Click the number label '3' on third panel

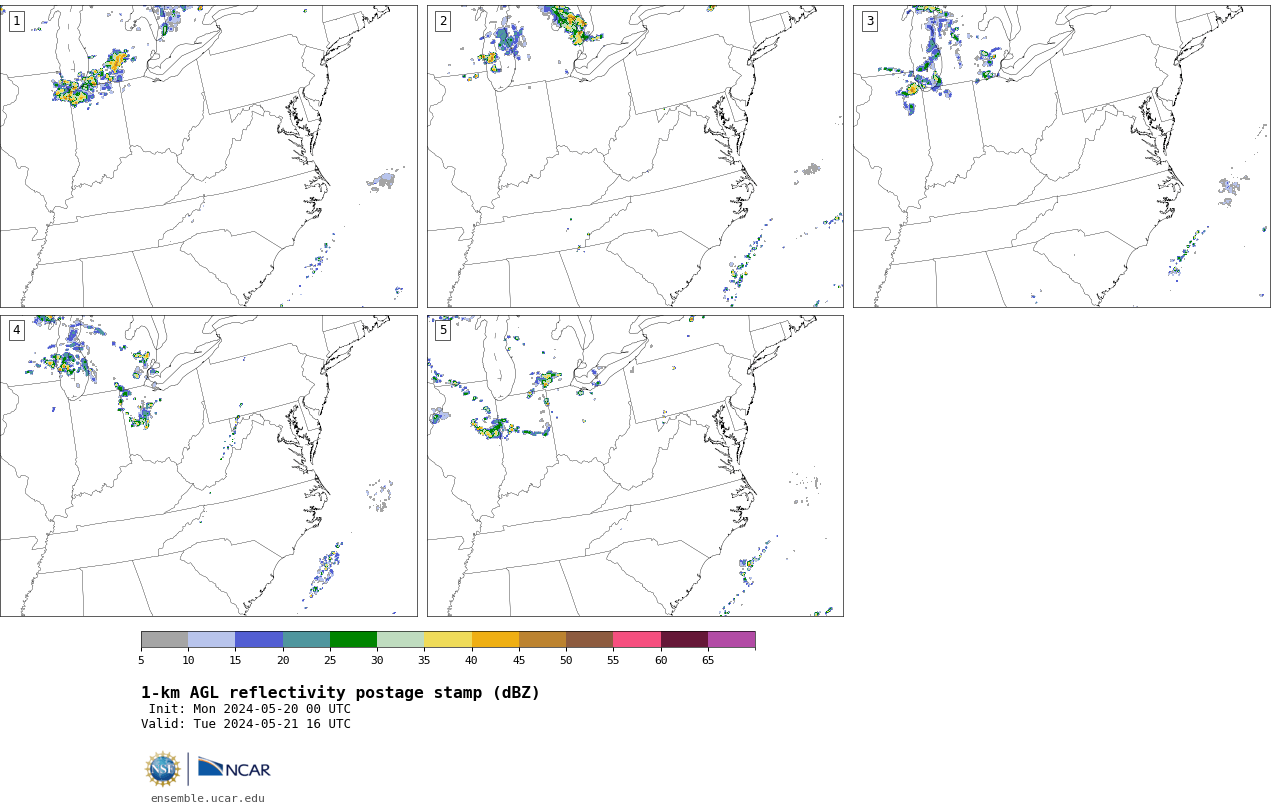coord(869,21)
